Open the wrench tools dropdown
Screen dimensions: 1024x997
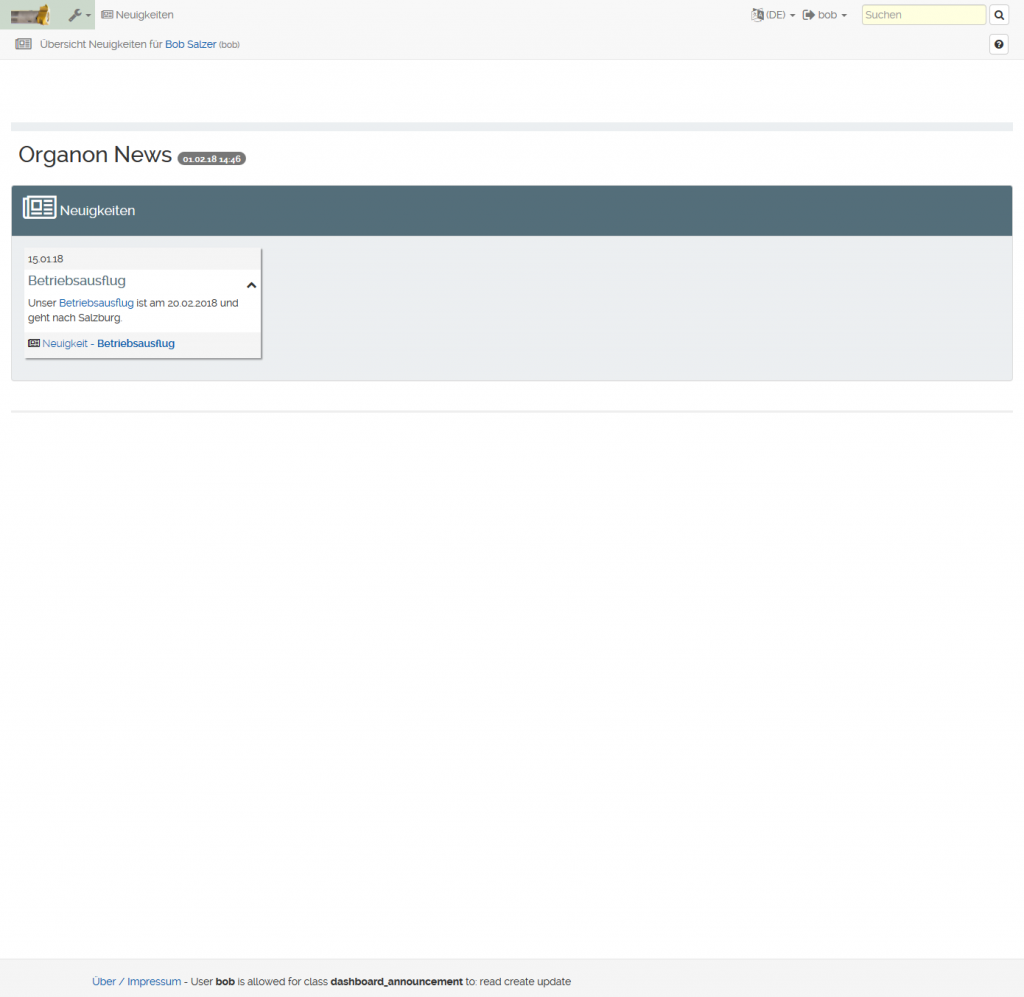tap(80, 15)
